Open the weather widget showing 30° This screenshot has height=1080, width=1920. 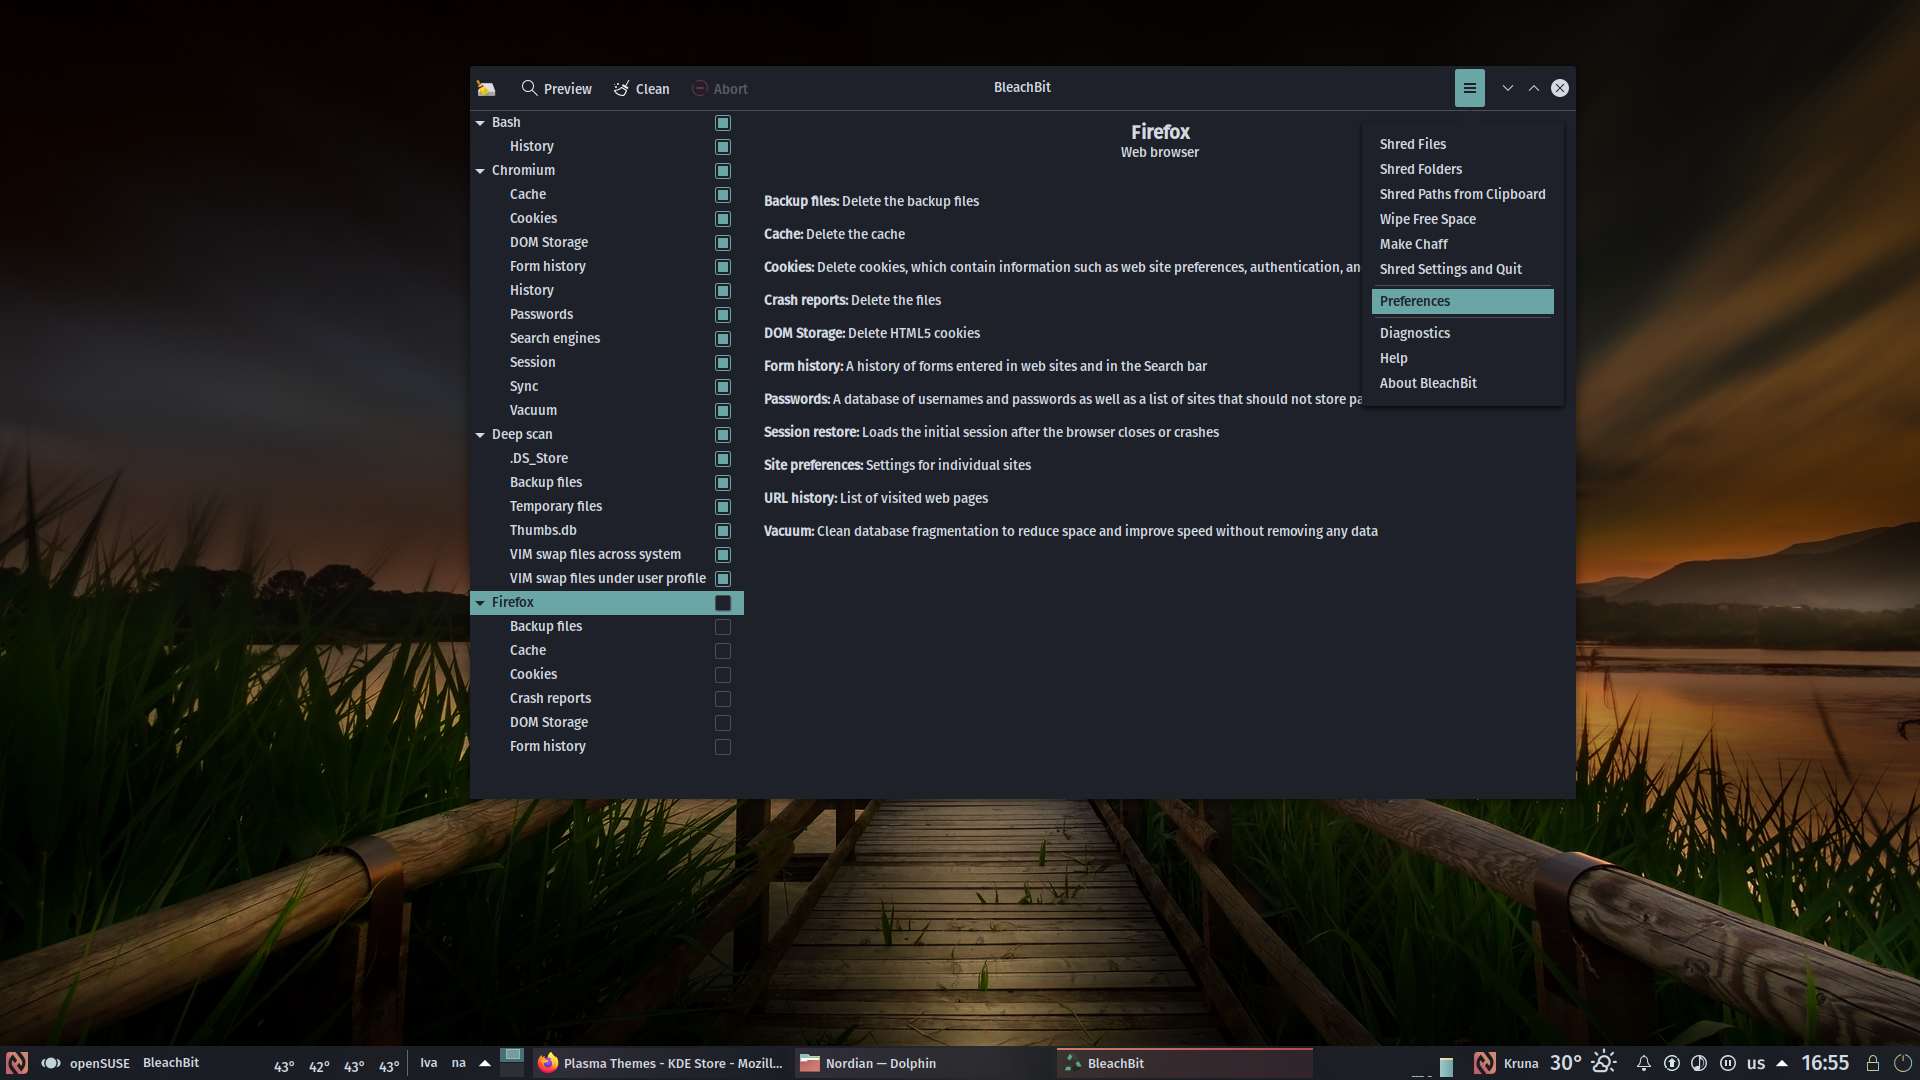(x=1582, y=1063)
